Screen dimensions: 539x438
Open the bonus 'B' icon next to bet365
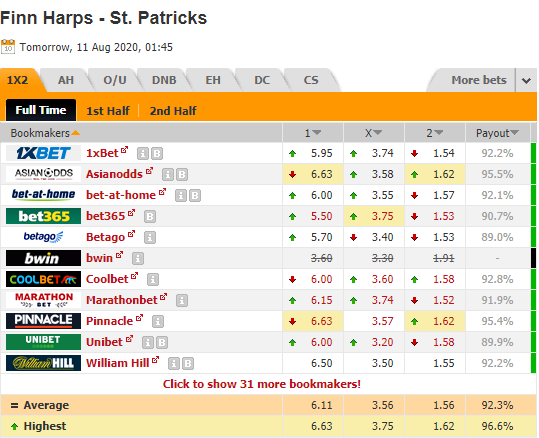150,217
